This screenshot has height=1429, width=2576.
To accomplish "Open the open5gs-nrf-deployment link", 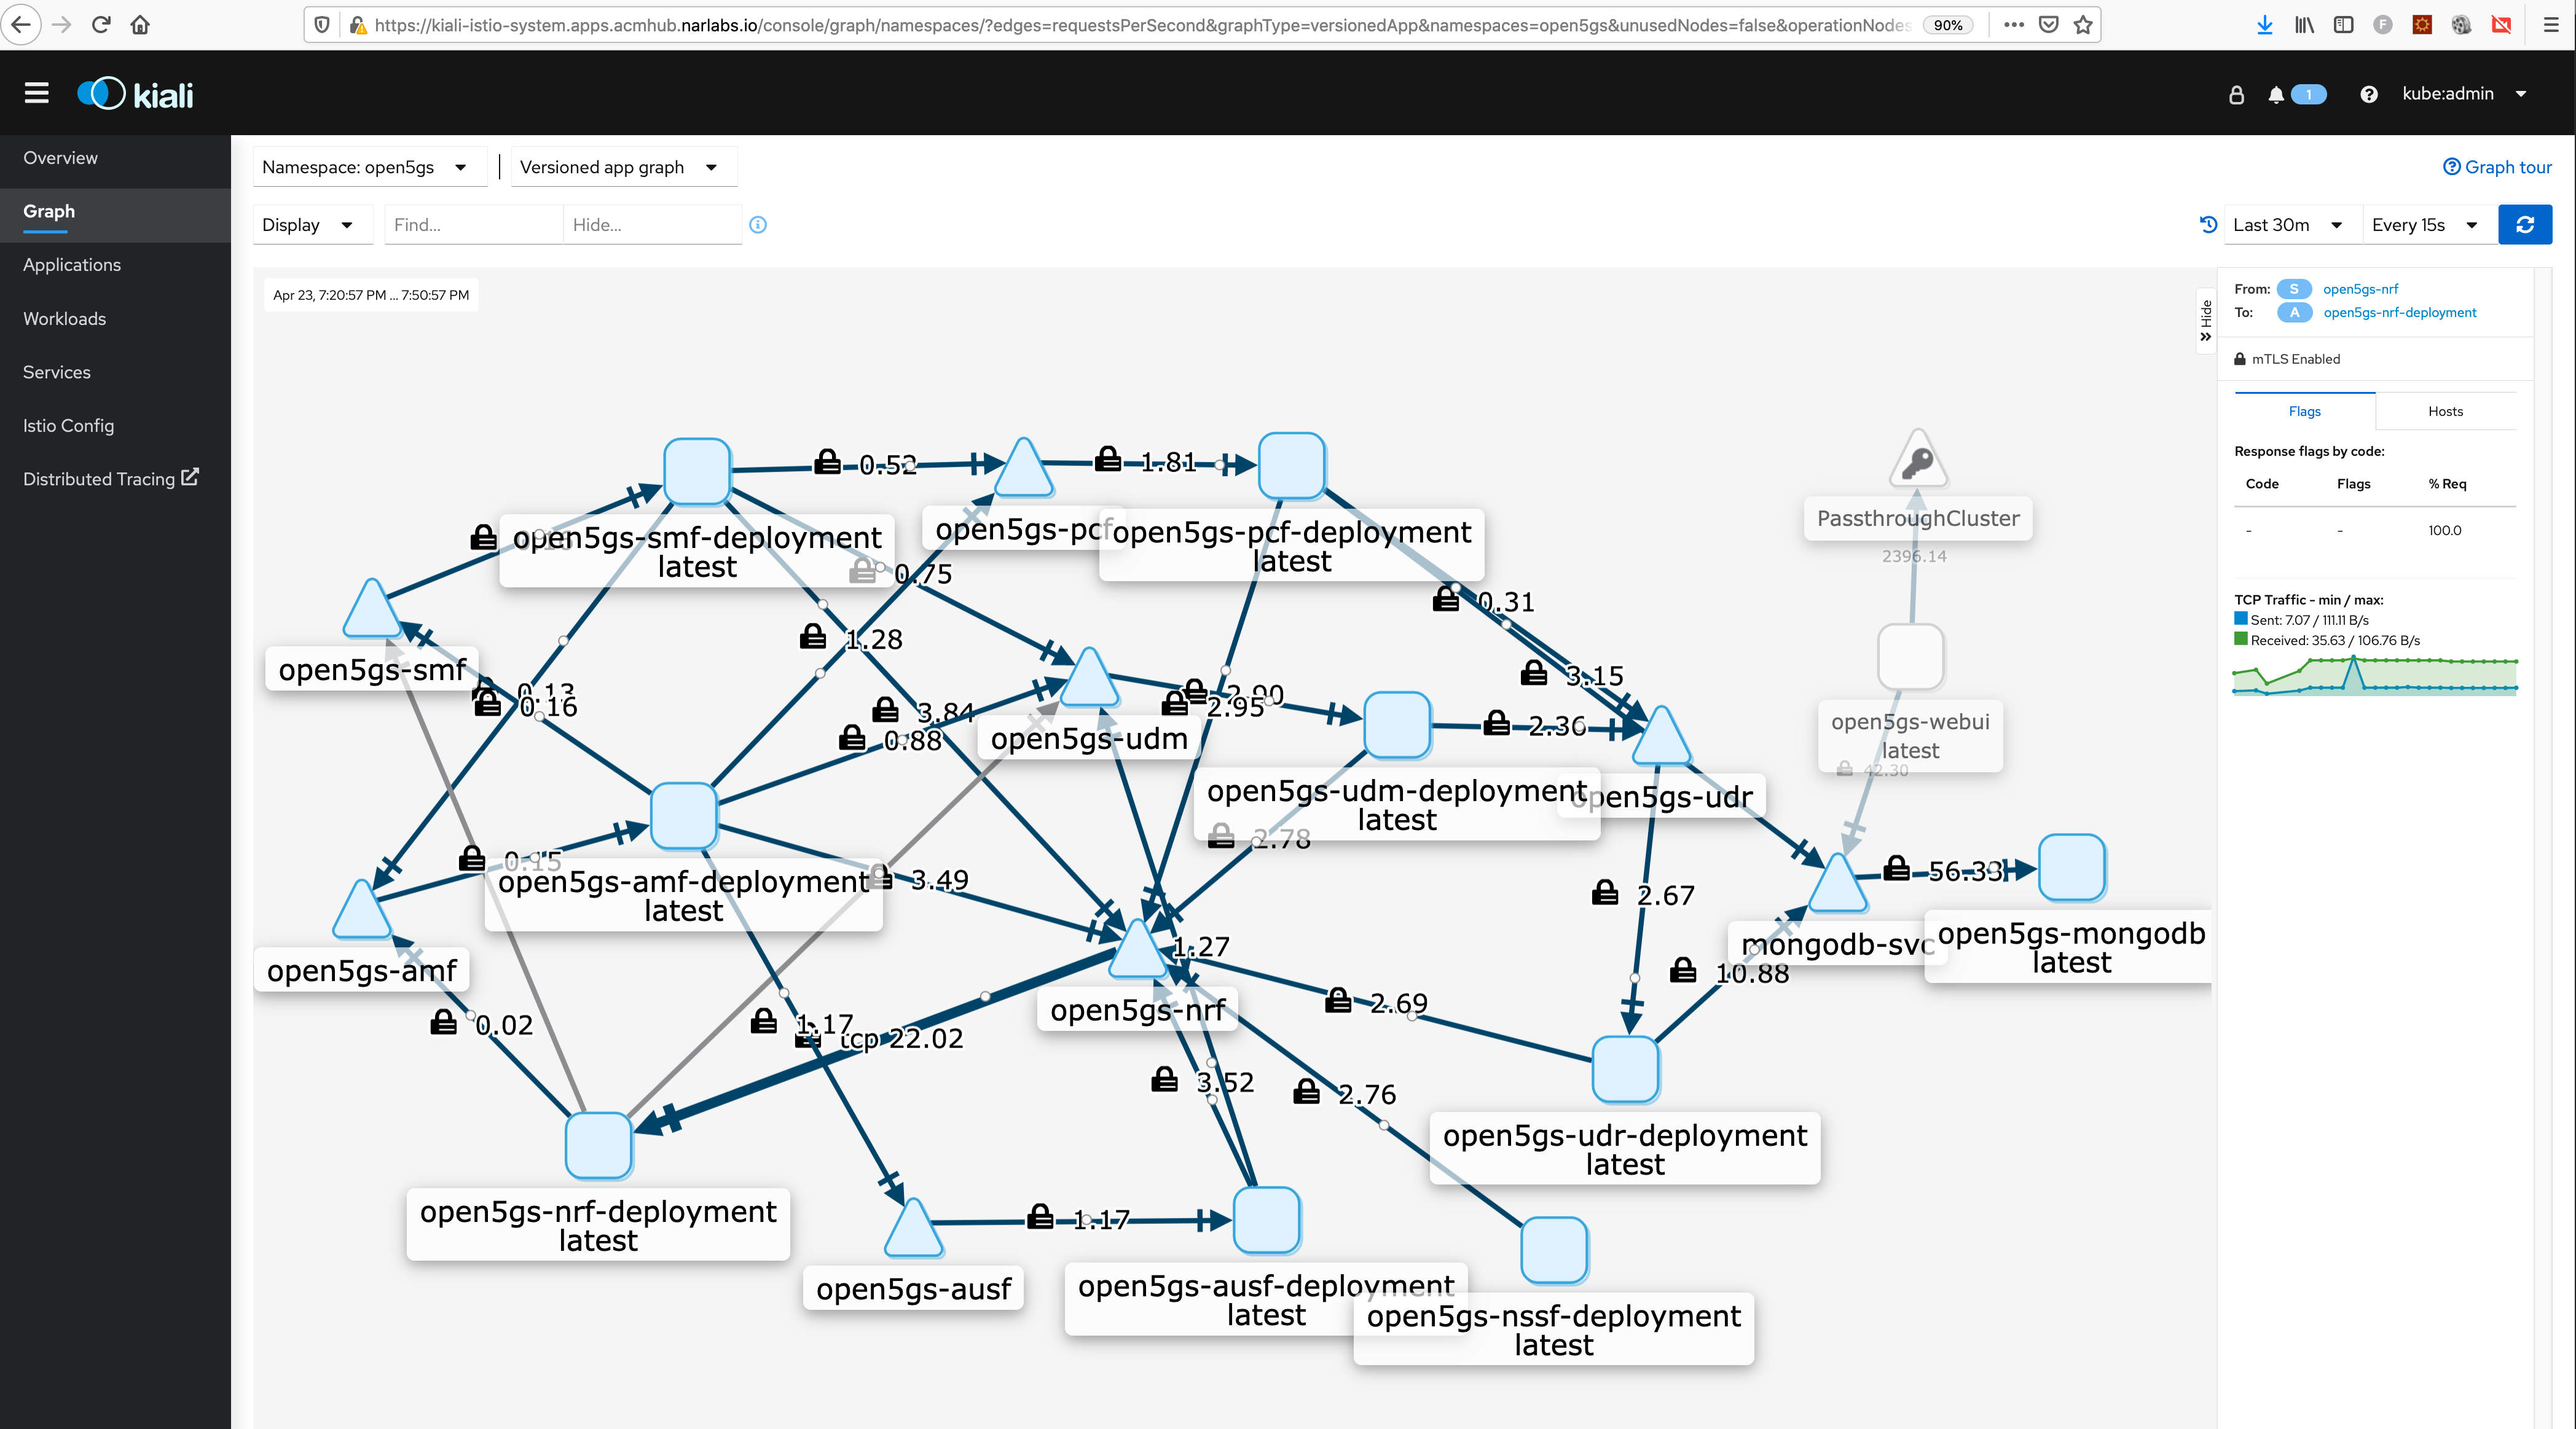I will [2399, 313].
